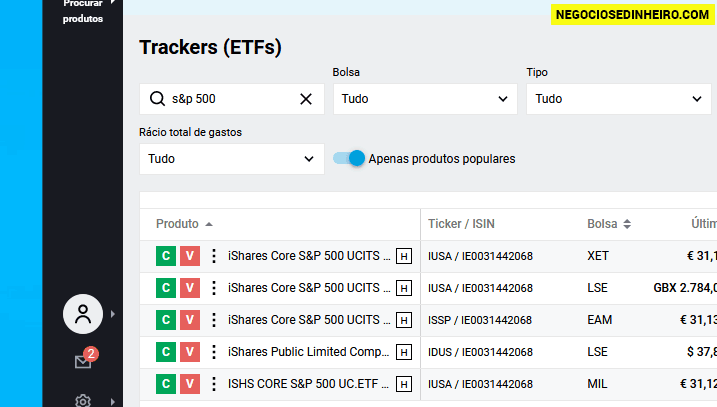Open iShares Core S&P 500 UCITS on XET
The width and height of the screenshot is (717, 407).
(x=309, y=256)
